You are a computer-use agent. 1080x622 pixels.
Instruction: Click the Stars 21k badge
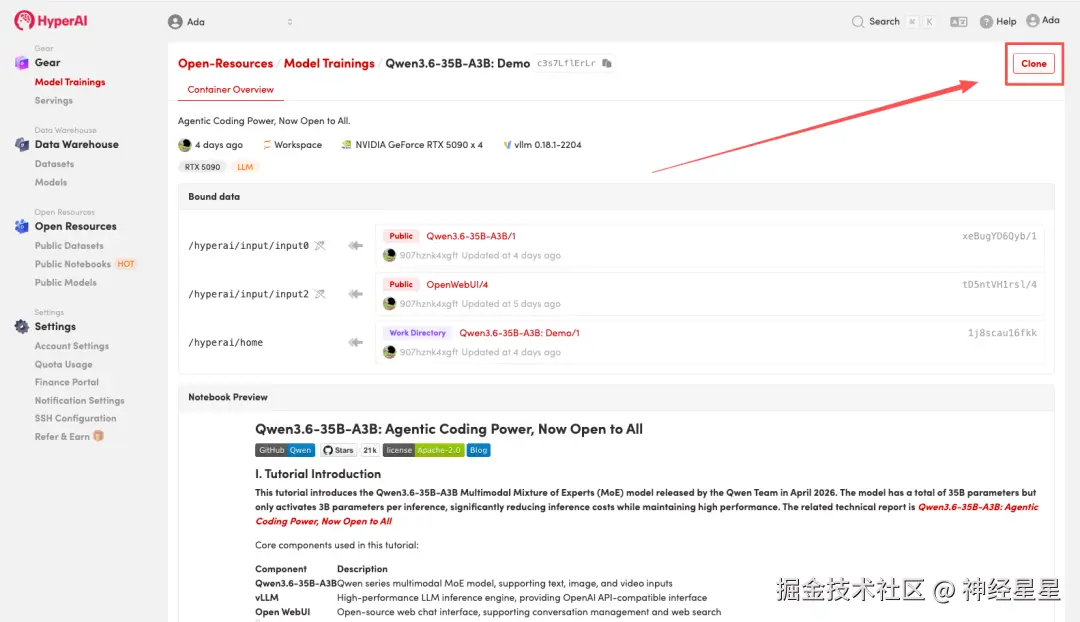click(349, 450)
